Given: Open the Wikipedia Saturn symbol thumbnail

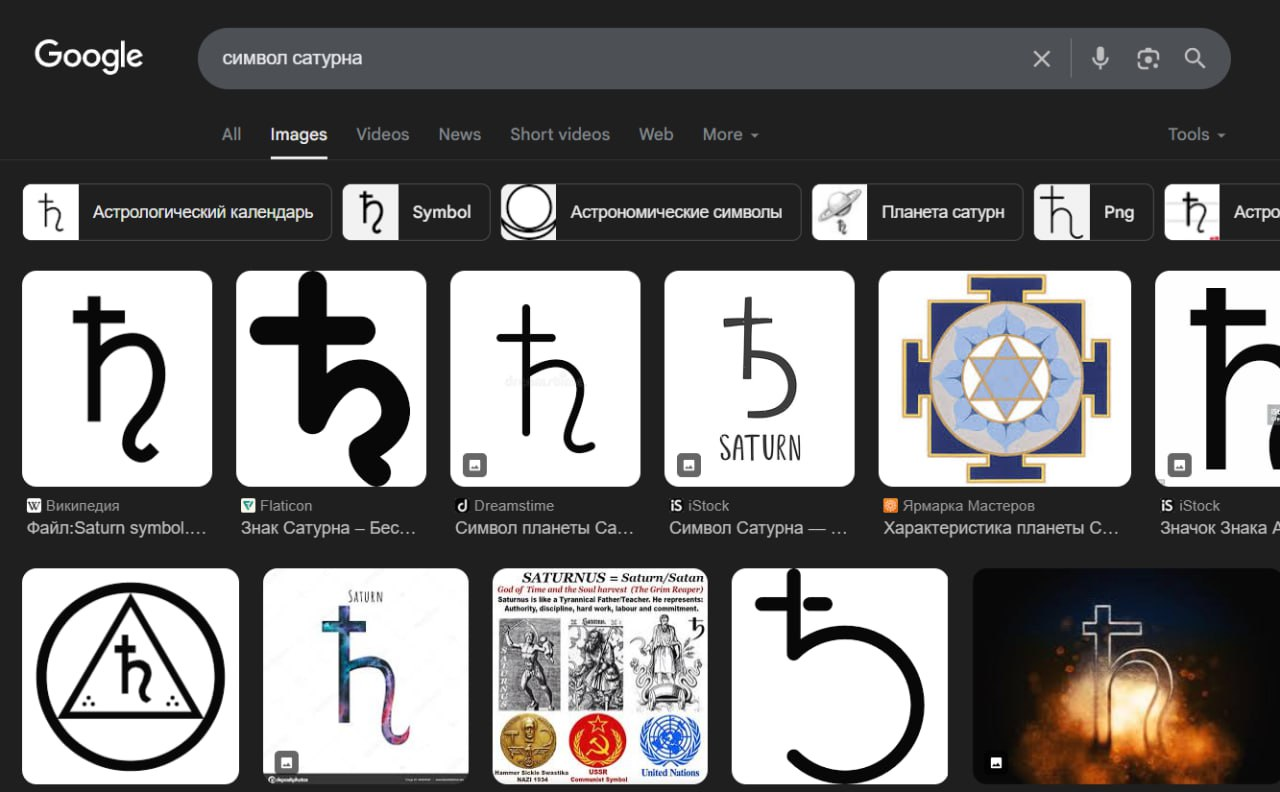Looking at the screenshot, I should [117, 378].
